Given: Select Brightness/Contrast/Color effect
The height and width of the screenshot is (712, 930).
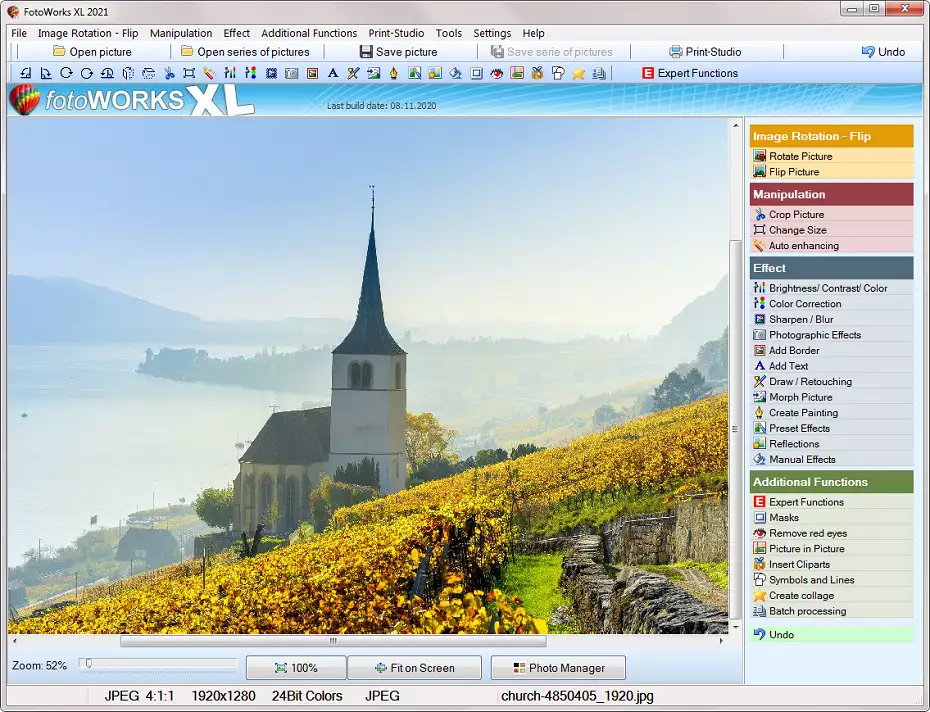Looking at the screenshot, I should [x=827, y=288].
